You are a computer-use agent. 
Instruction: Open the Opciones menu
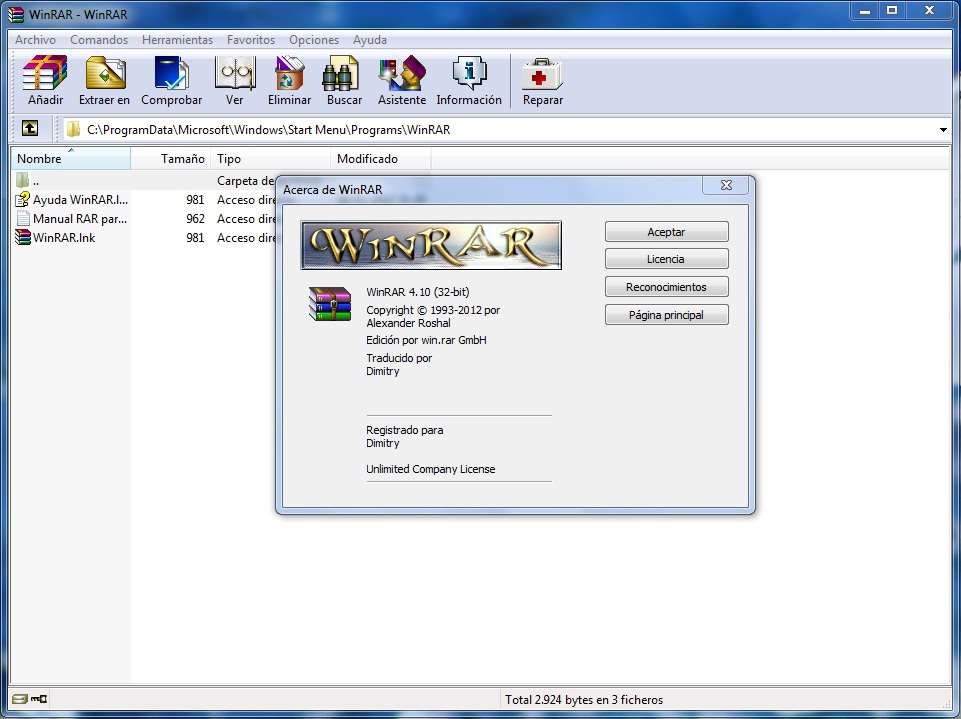pos(314,40)
